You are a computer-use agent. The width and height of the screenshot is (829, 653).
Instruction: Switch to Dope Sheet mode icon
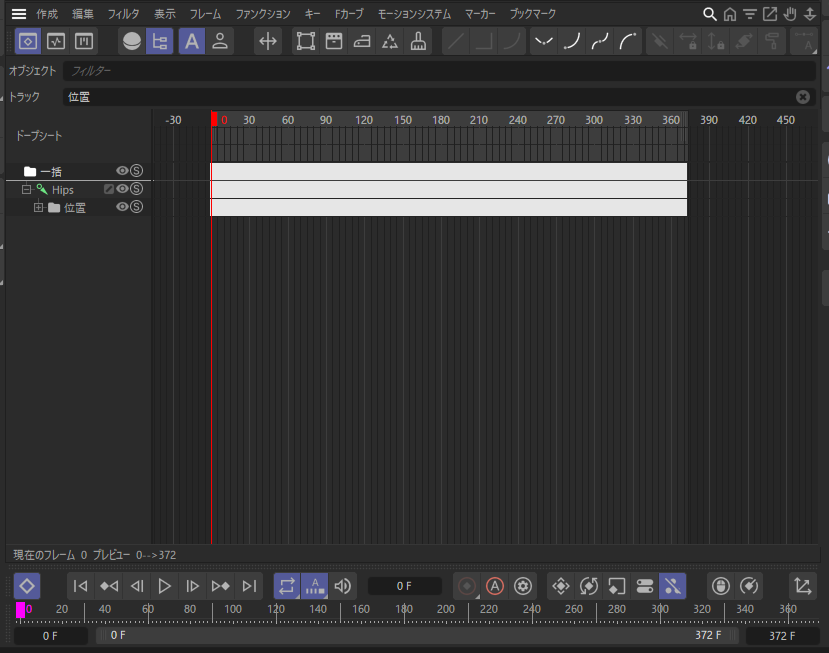(x=27, y=41)
